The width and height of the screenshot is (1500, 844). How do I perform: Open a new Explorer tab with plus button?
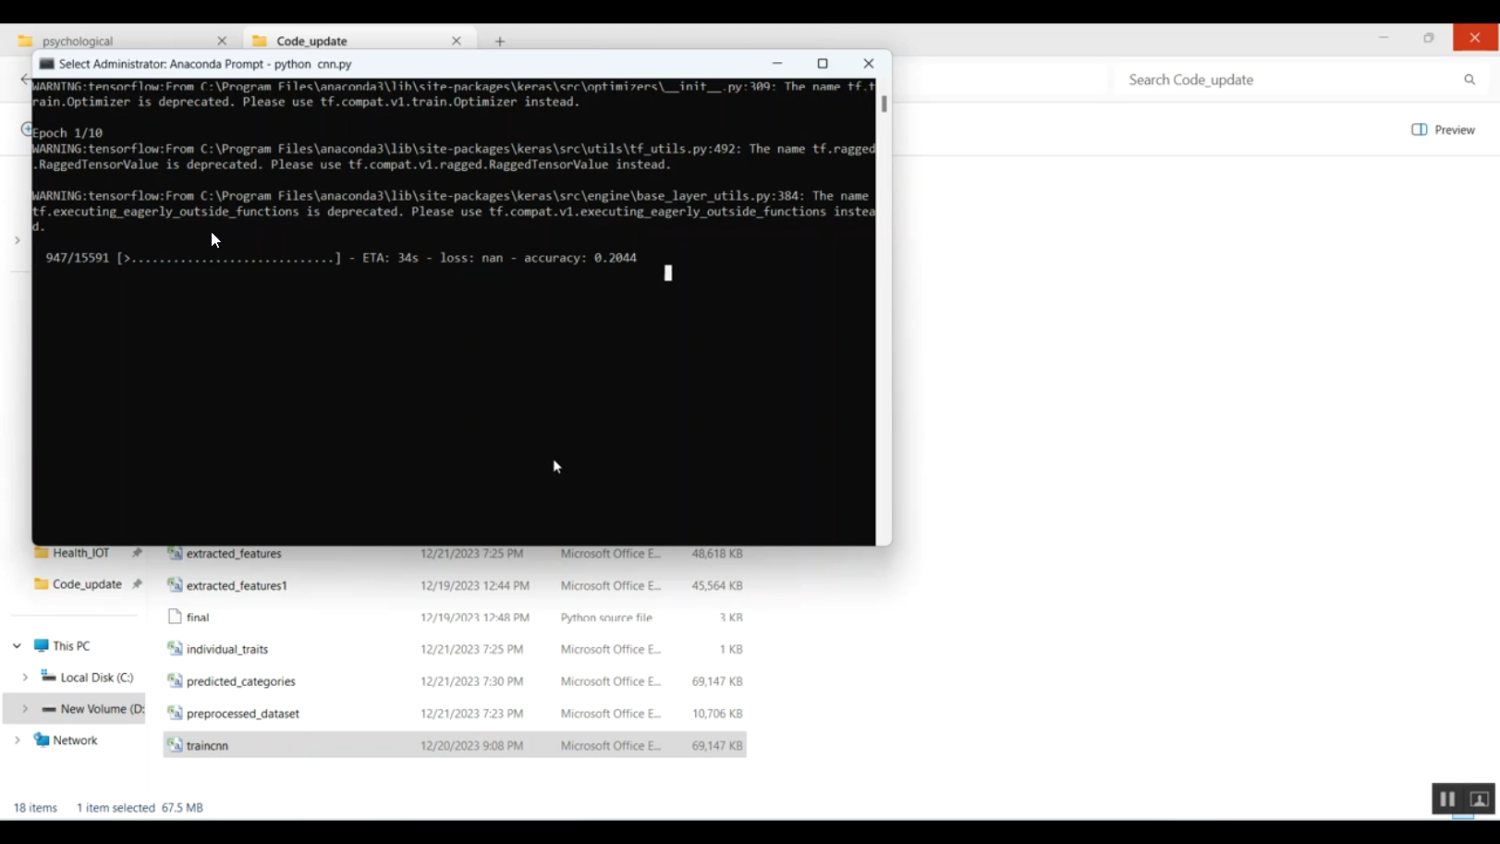500,41
